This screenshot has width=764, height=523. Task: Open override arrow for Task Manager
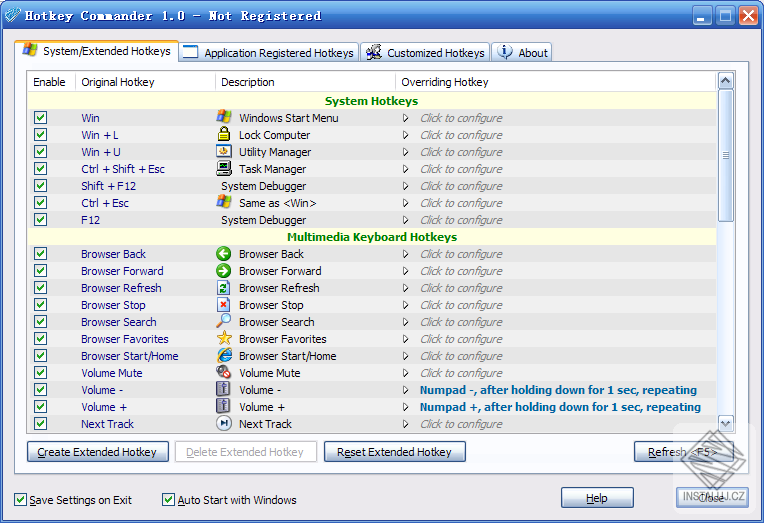click(x=405, y=169)
